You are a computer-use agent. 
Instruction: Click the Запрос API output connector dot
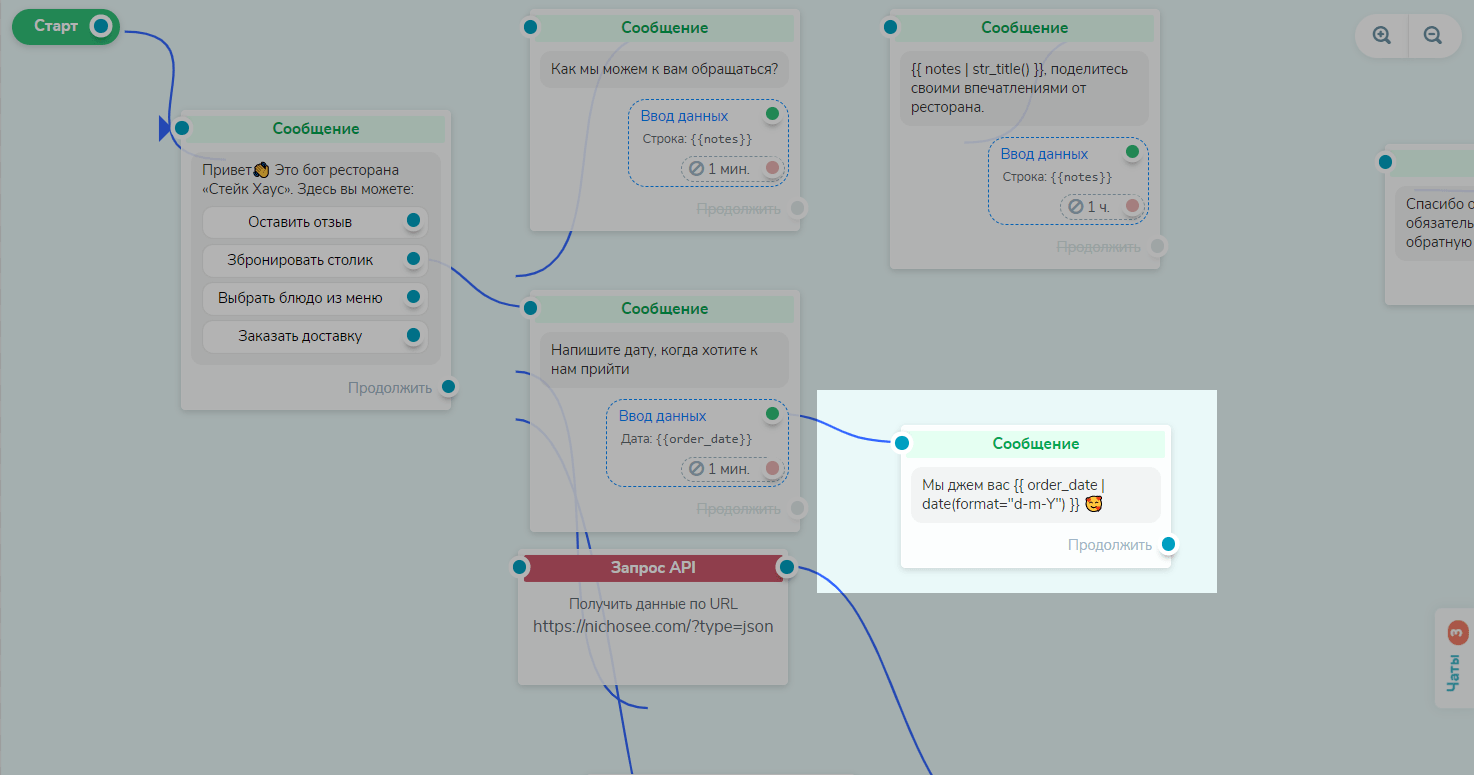pos(787,568)
